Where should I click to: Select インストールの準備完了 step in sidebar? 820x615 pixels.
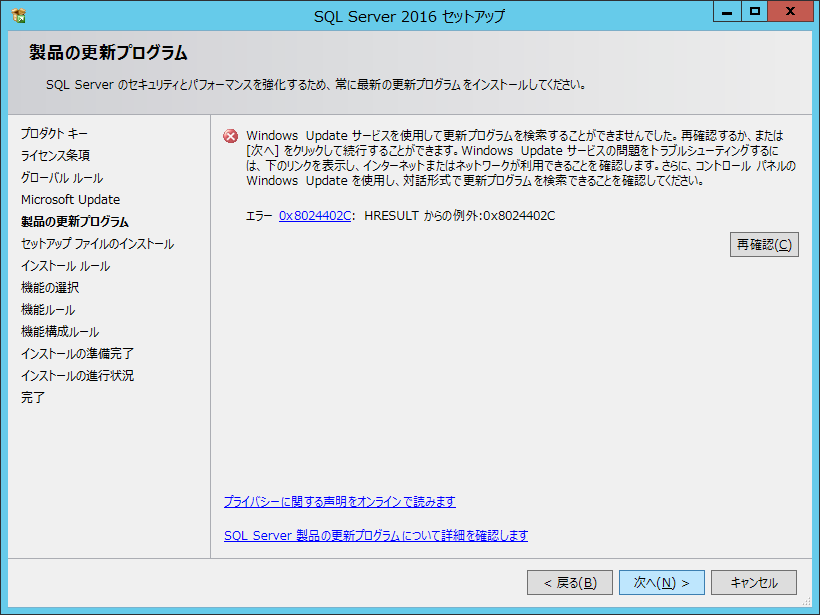(77, 353)
